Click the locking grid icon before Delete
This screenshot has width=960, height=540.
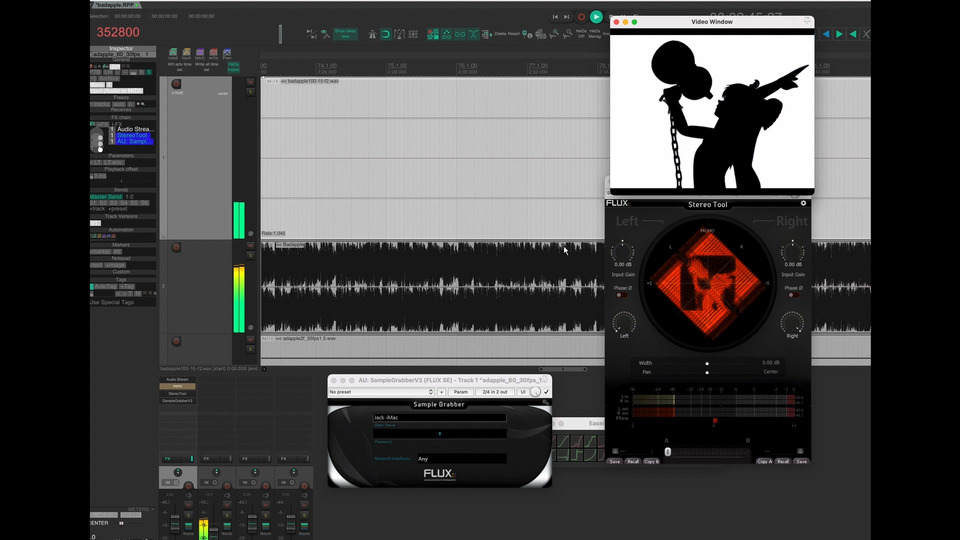[x=487, y=34]
